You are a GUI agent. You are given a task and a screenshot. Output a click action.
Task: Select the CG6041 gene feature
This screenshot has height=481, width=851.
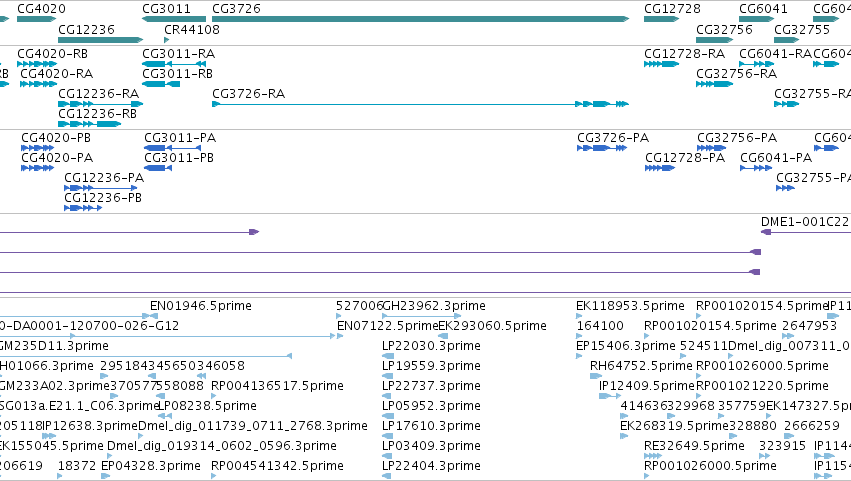tap(757, 19)
